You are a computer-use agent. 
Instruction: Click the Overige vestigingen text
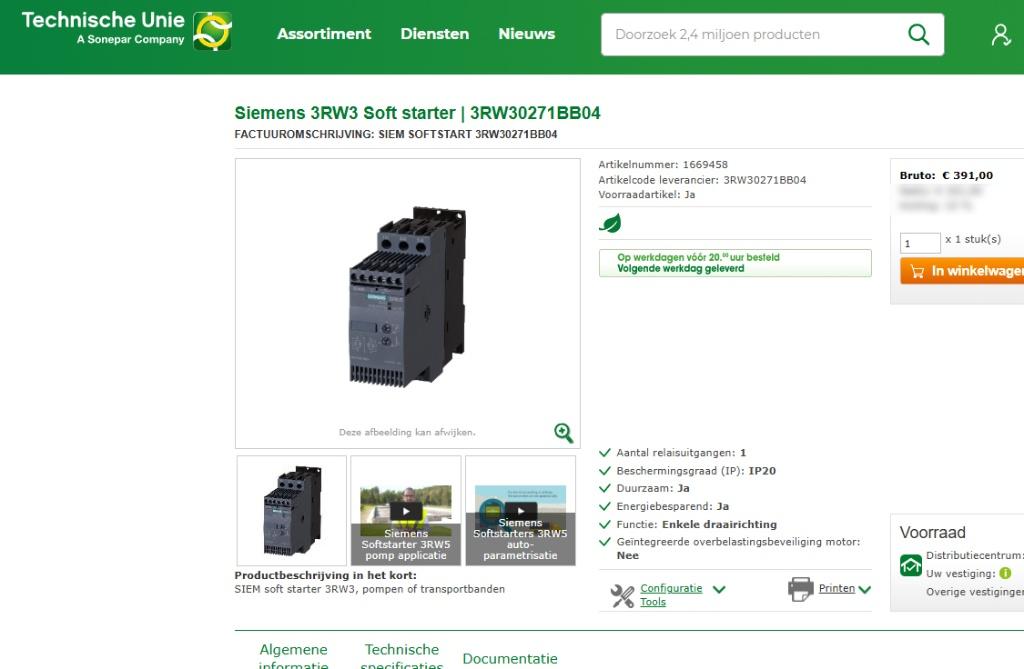(x=974, y=591)
